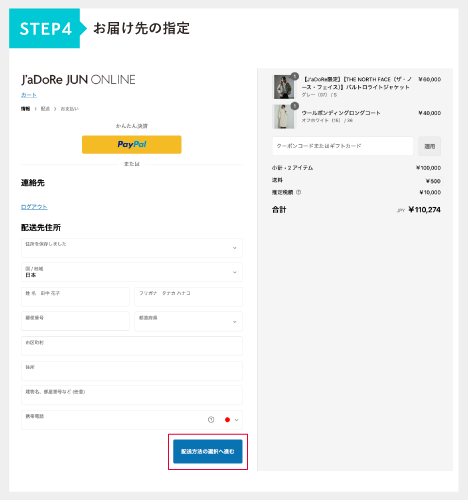
Task: Expand the saved address dropdown
Action: (132, 248)
